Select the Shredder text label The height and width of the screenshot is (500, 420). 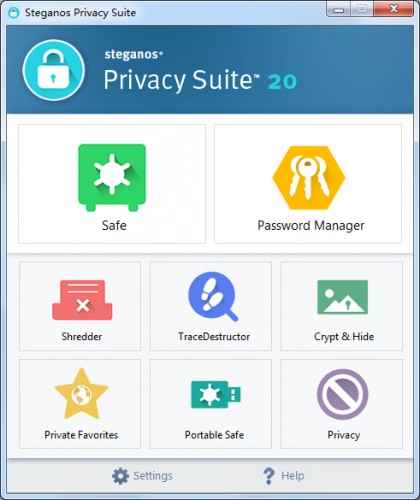(82, 336)
